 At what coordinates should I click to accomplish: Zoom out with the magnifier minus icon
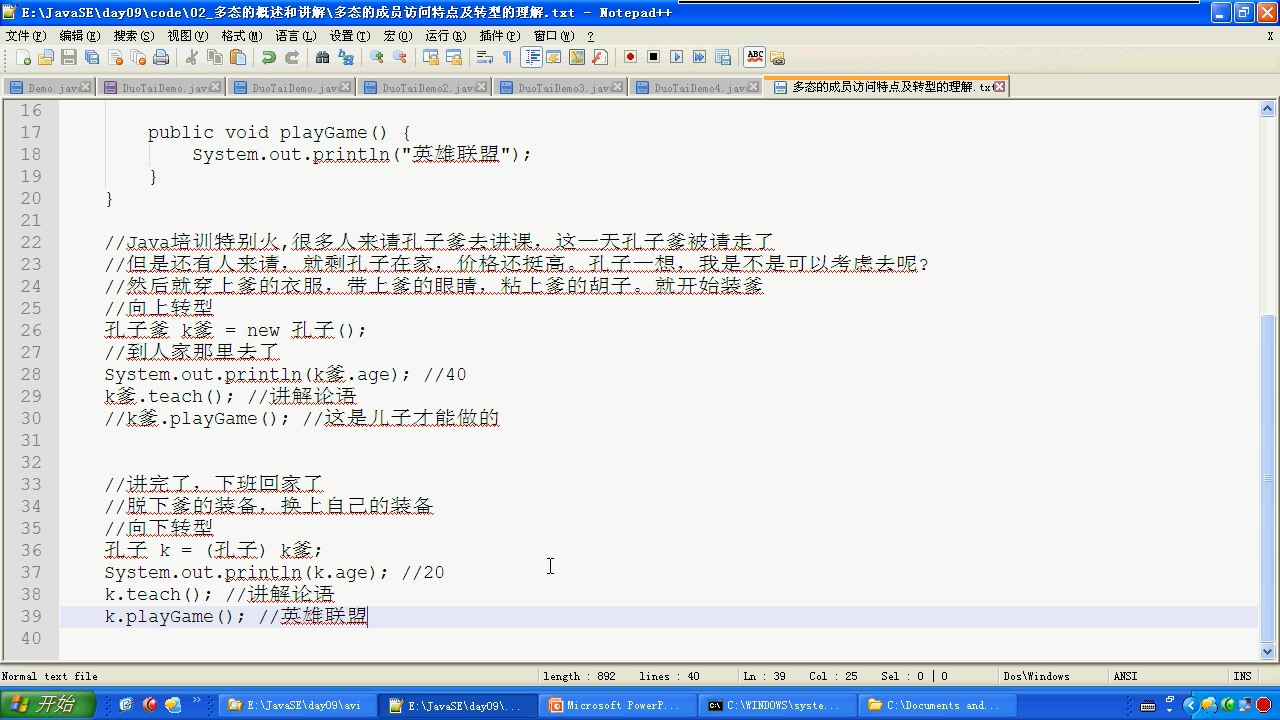click(400, 57)
